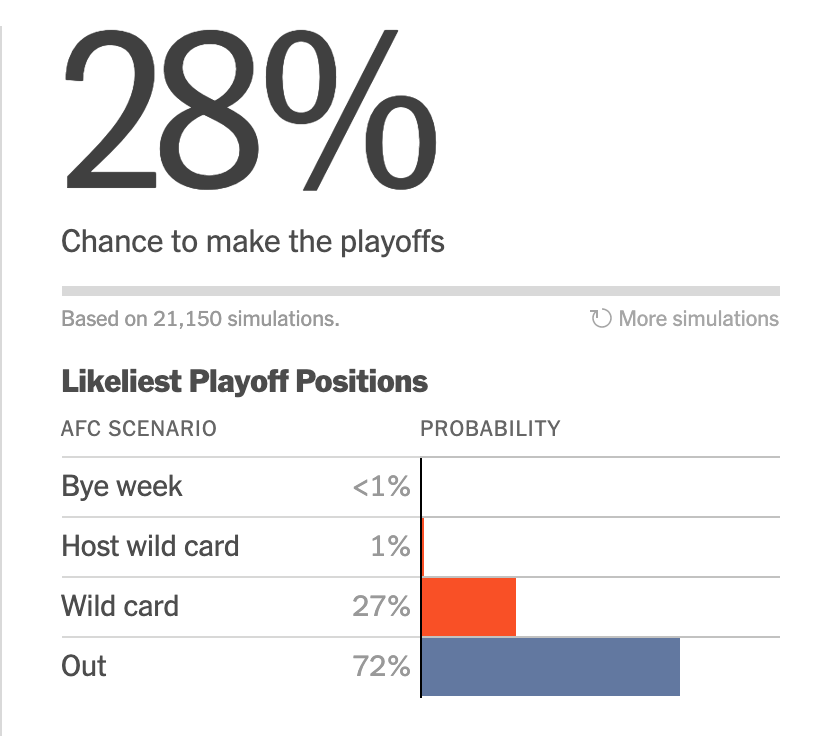Click the AFC SCENARIO column header
This screenshot has width=830, height=738.
tap(139, 429)
